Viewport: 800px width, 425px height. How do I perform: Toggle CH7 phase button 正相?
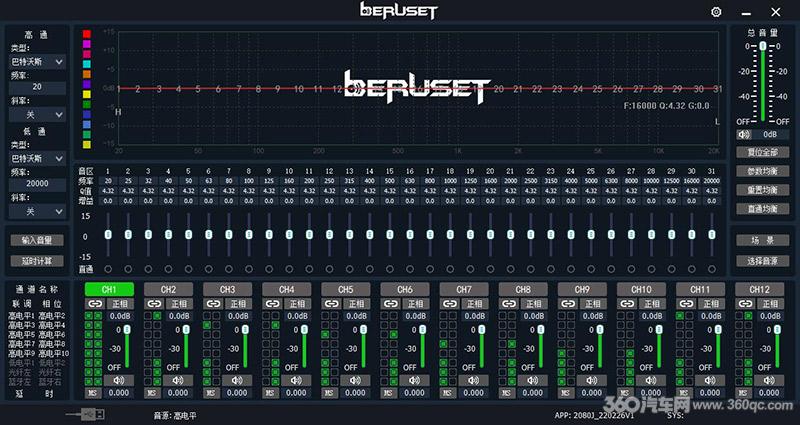(476, 304)
